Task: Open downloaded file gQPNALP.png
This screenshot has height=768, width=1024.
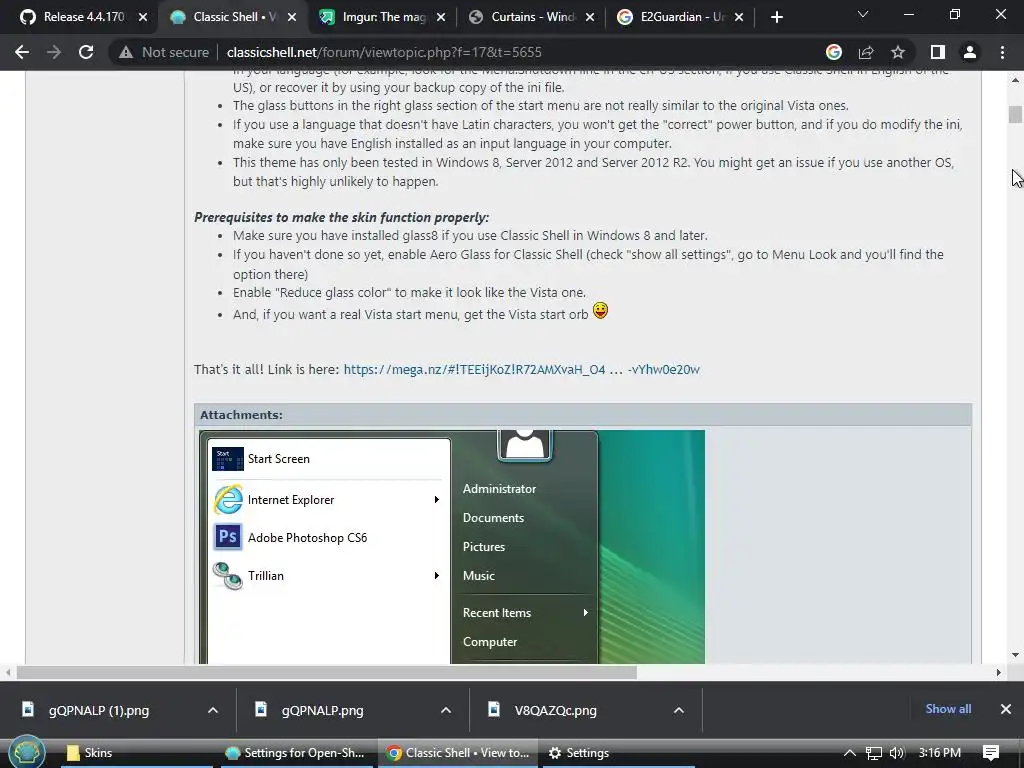Action: click(322, 710)
